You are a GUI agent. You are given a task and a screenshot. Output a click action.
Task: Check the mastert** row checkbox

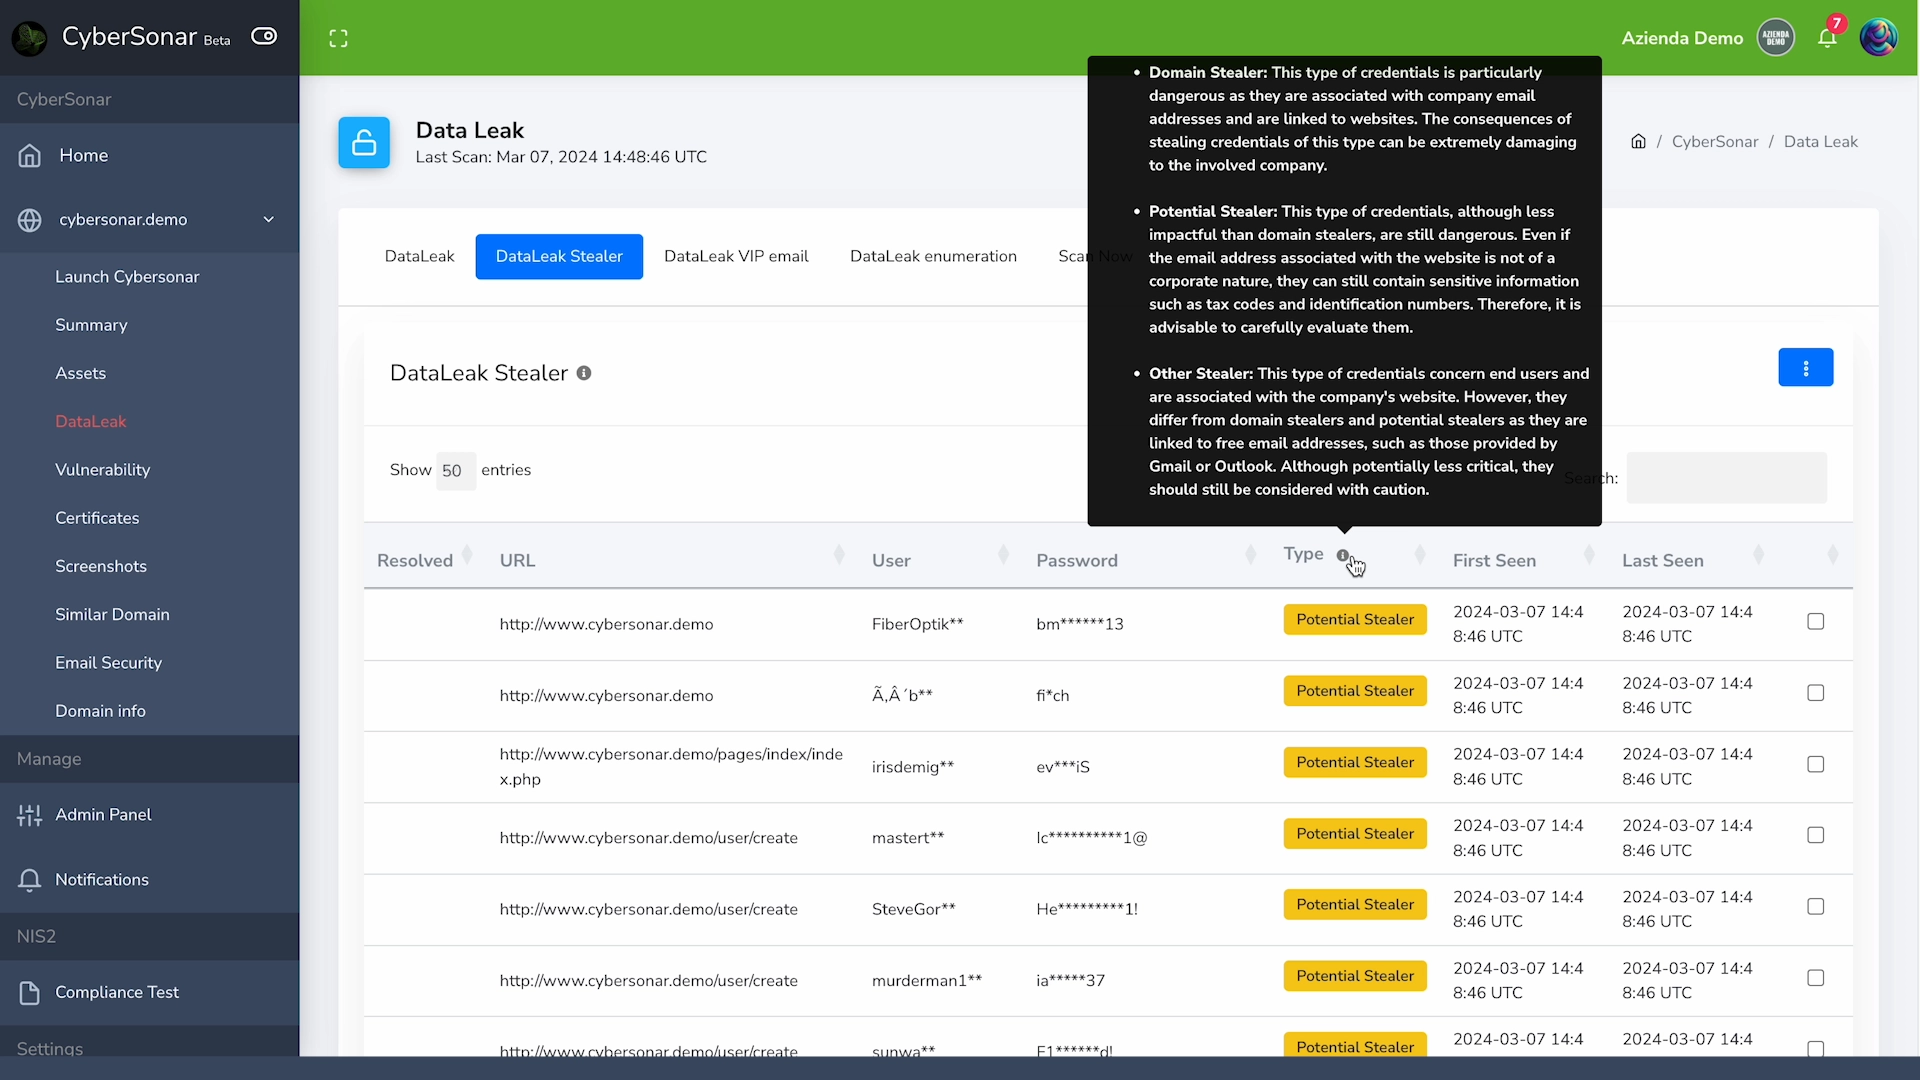coord(1816,836)
